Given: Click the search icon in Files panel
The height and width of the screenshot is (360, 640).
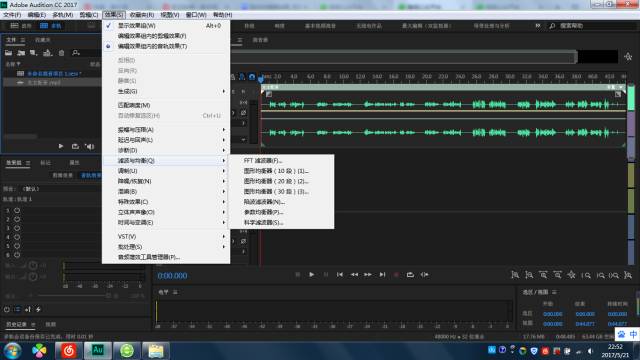Looking at the screenshot, I should coord(76,53).
